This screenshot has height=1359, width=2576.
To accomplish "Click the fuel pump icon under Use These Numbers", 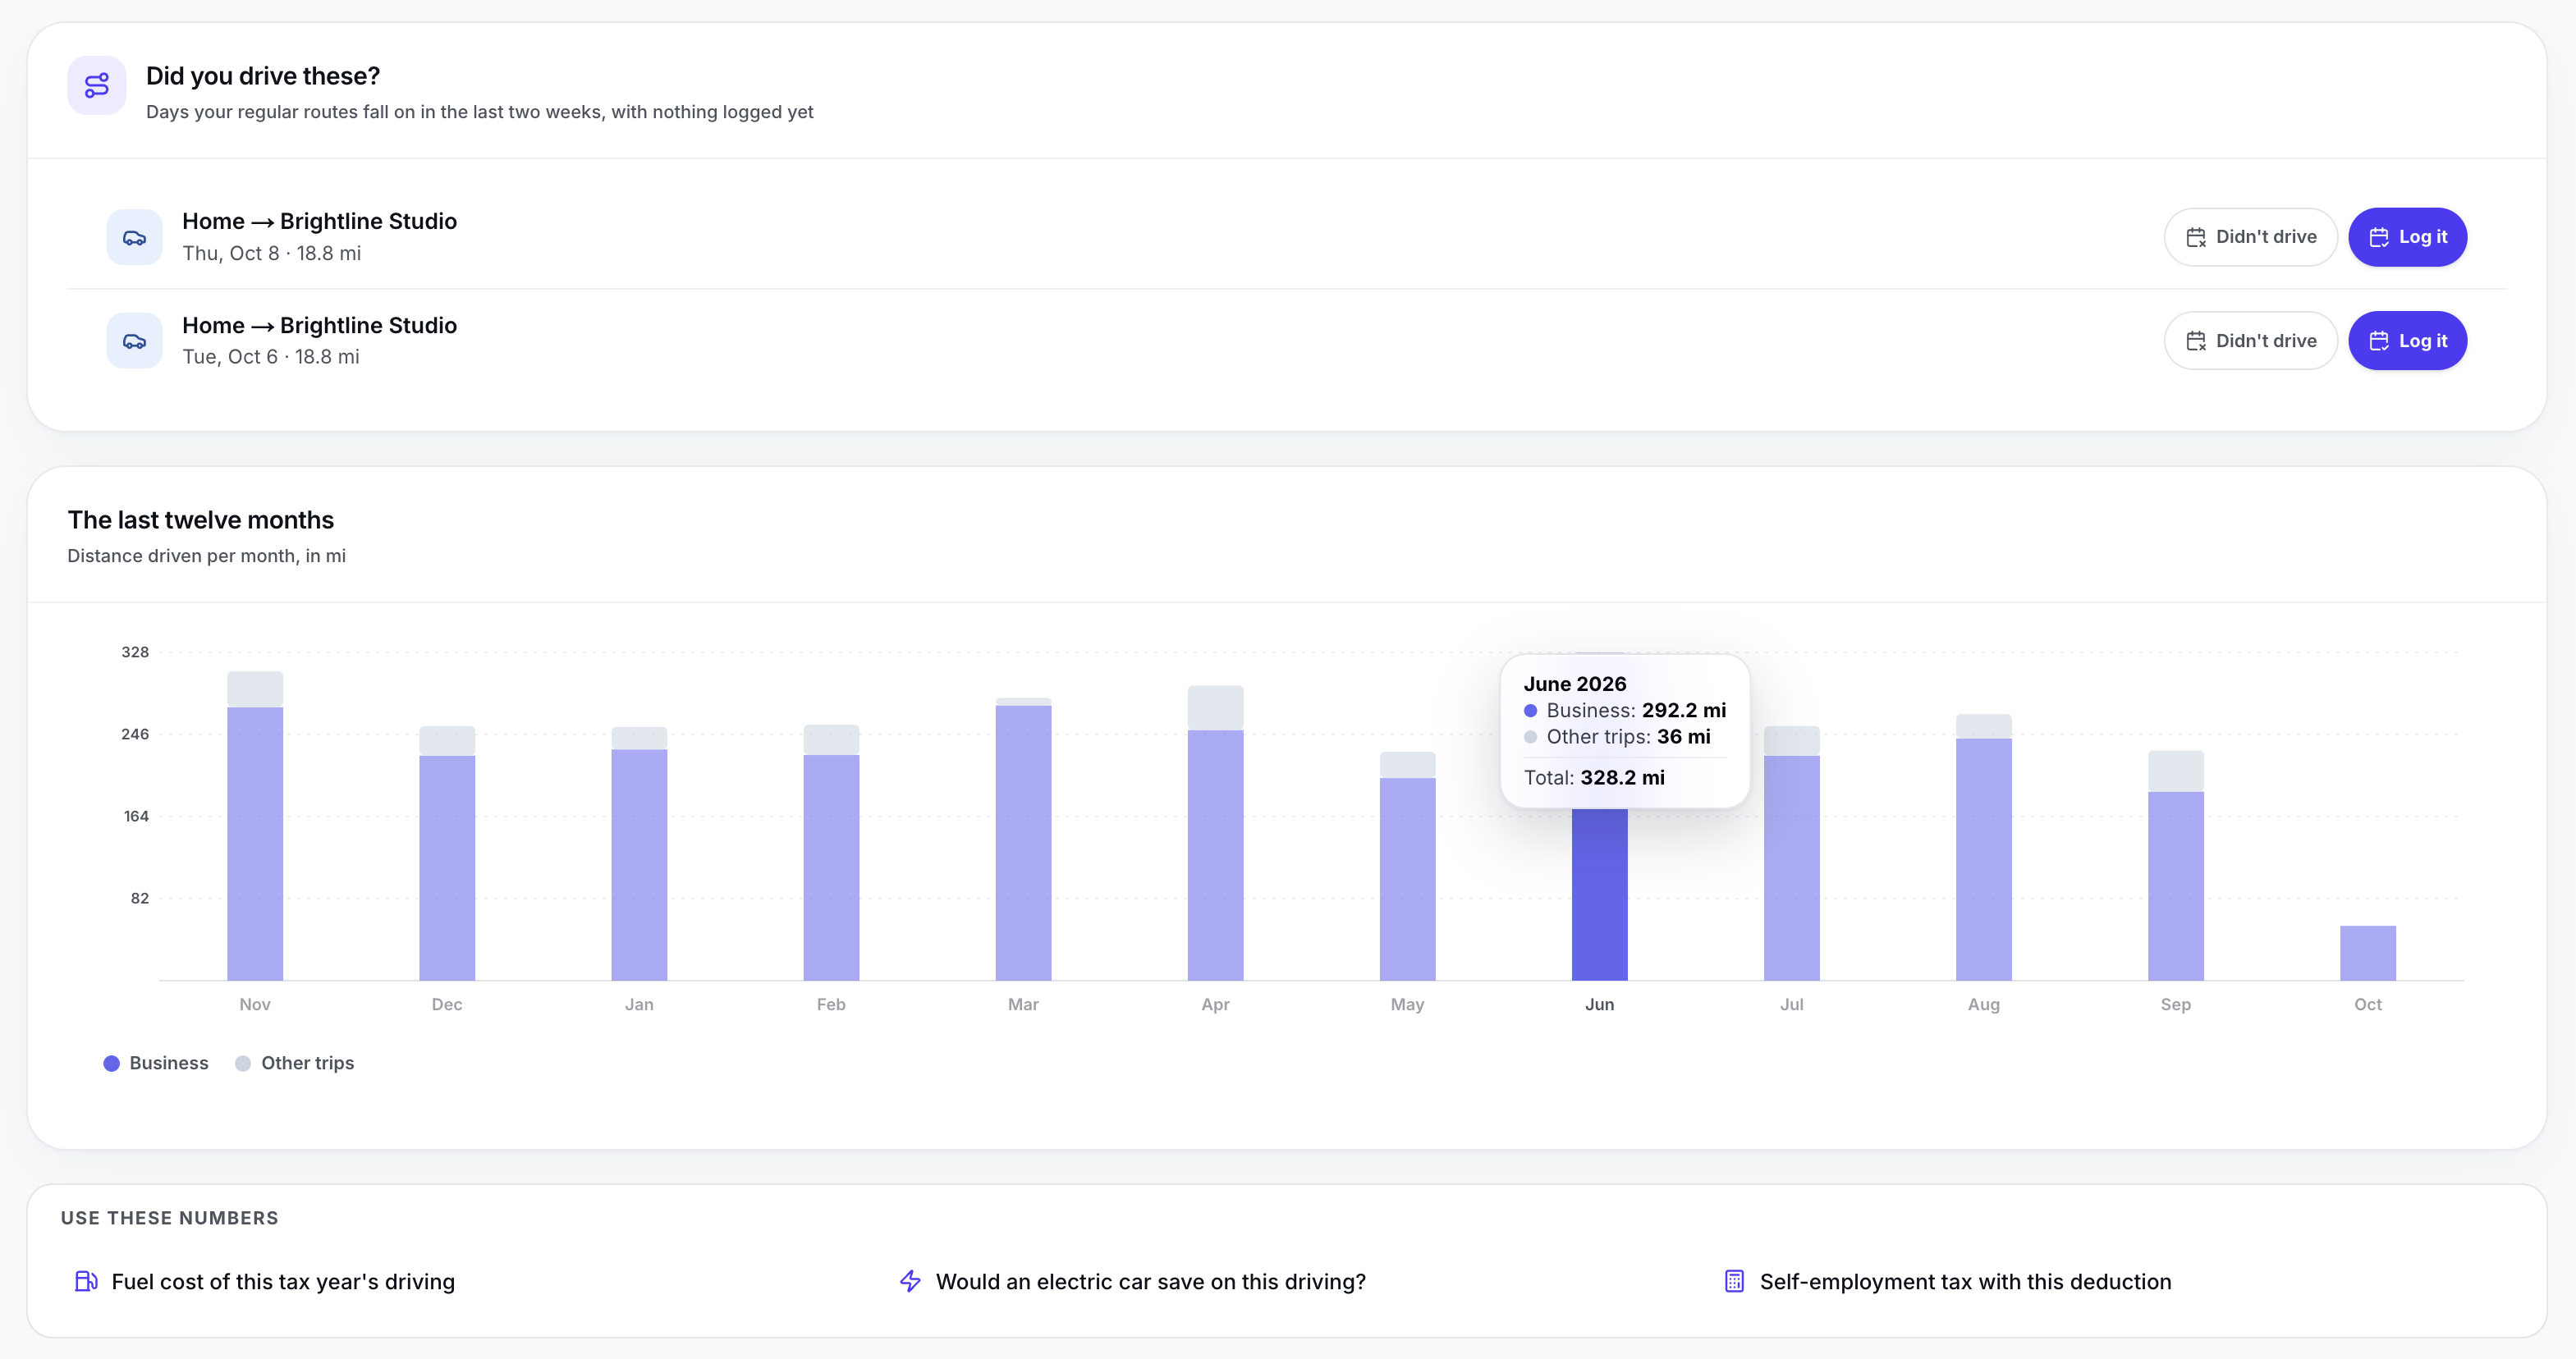I will coord(86,1281).
